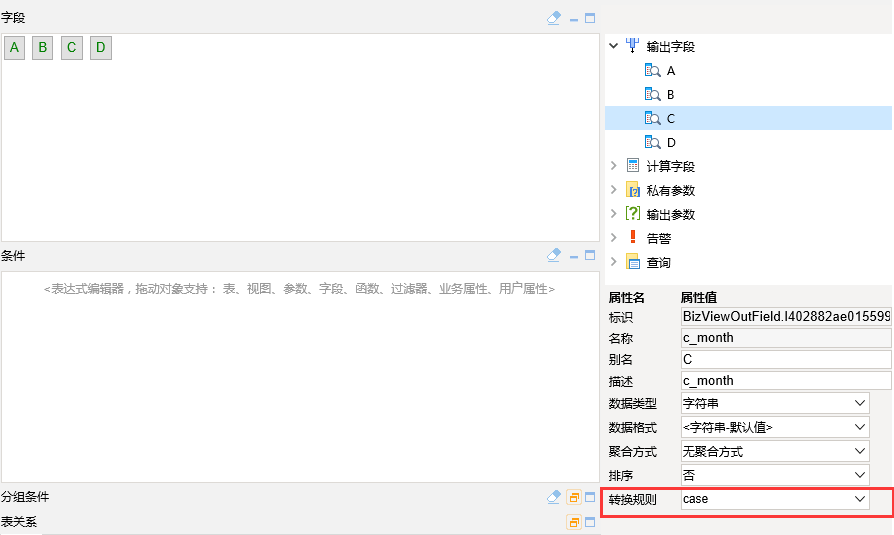Expand the 查询 node

coord(614,262)
